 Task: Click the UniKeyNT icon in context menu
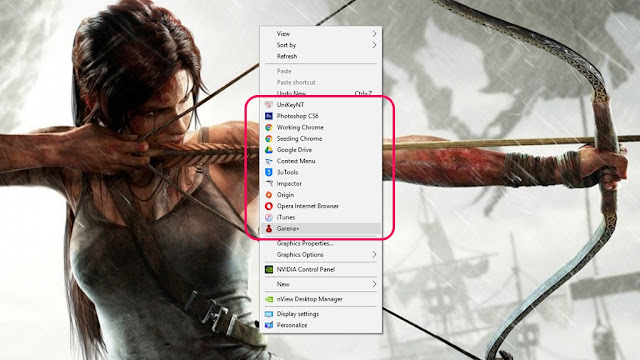269,105
